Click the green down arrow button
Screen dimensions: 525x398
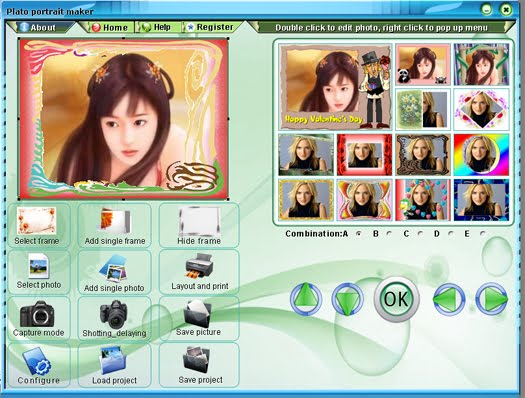click(x=348, y=299)
